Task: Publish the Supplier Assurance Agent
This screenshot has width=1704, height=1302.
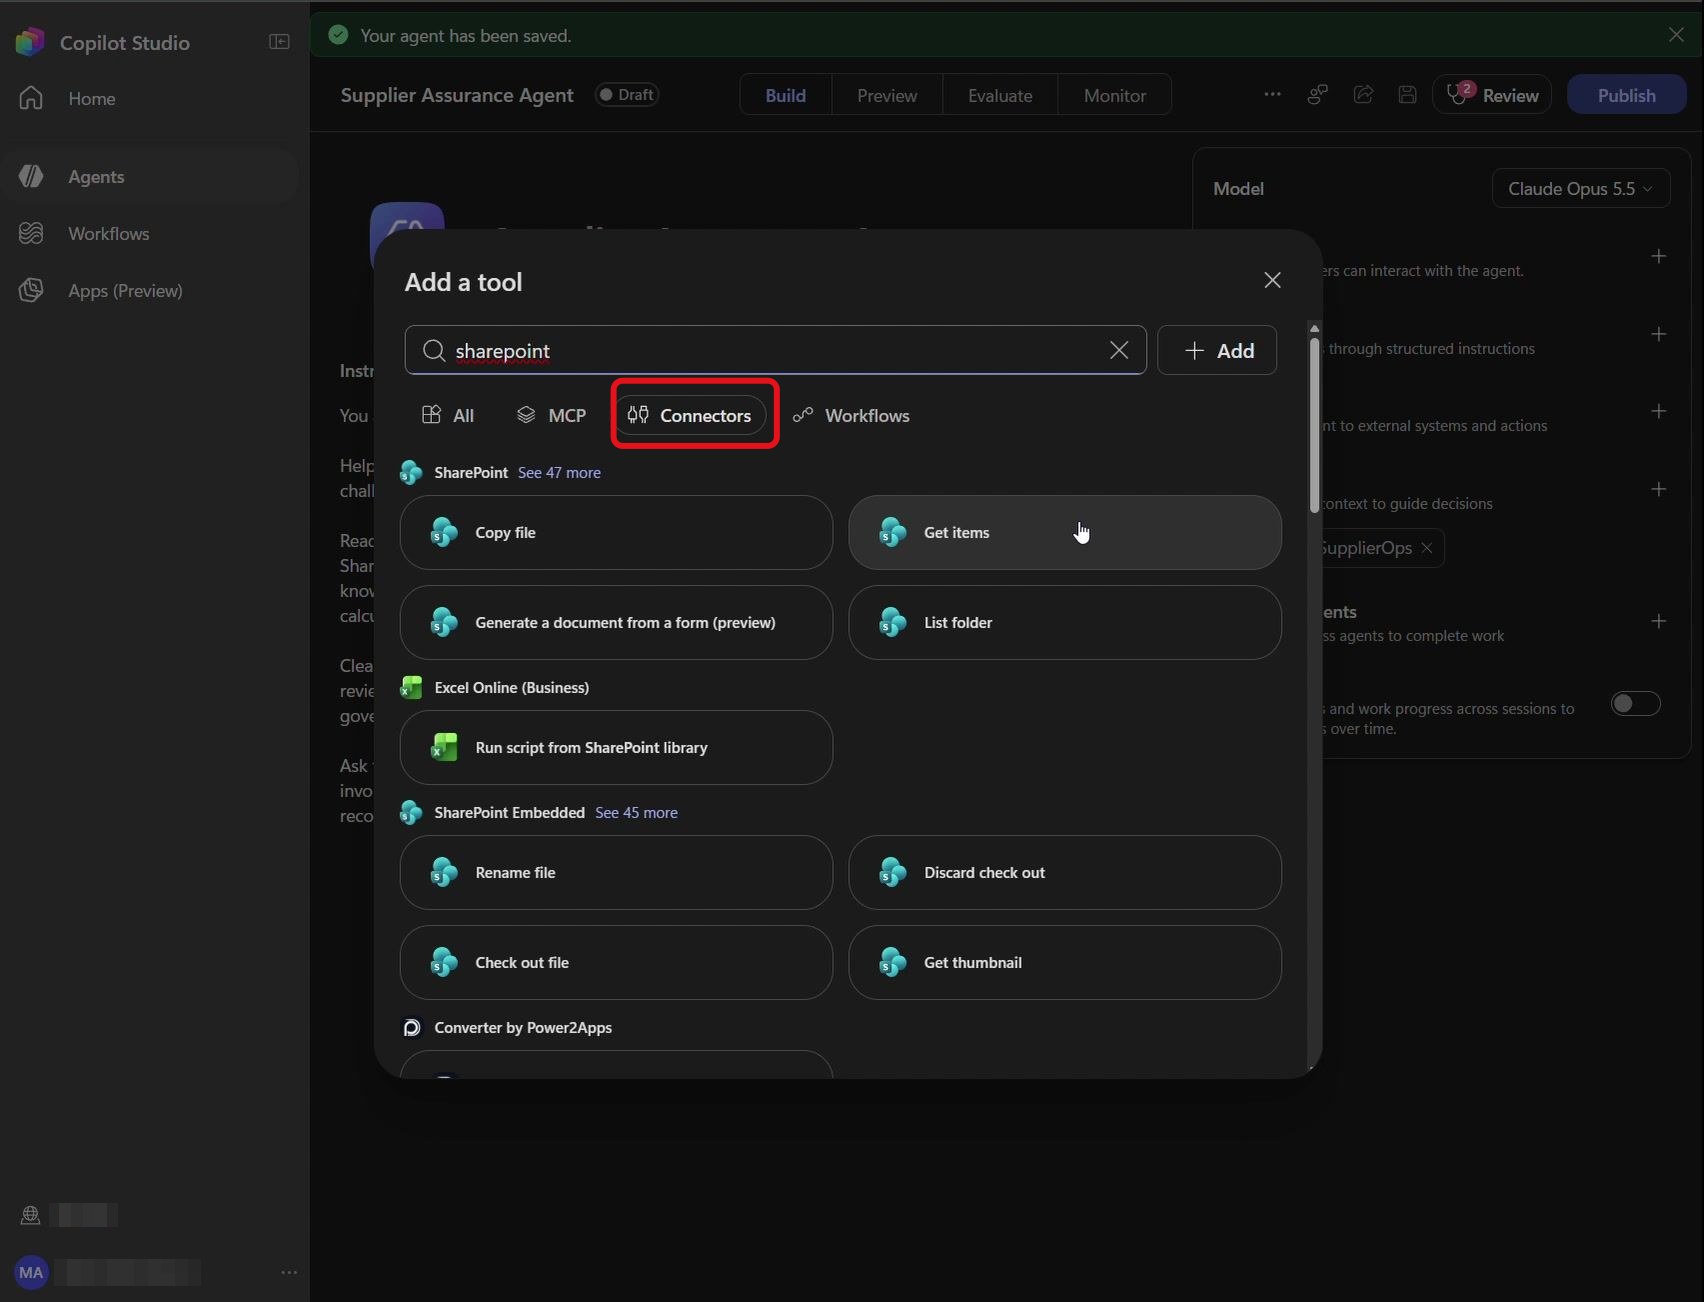Action: pyautogui.click(x=1626, y=95)
